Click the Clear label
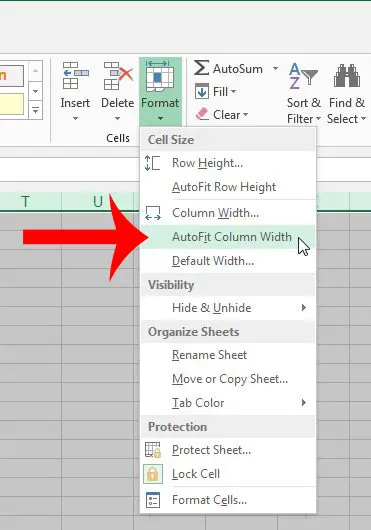Image resolution: width=371 pixels, height=530 pixels. pyautogui.click(x=226, y=115)
